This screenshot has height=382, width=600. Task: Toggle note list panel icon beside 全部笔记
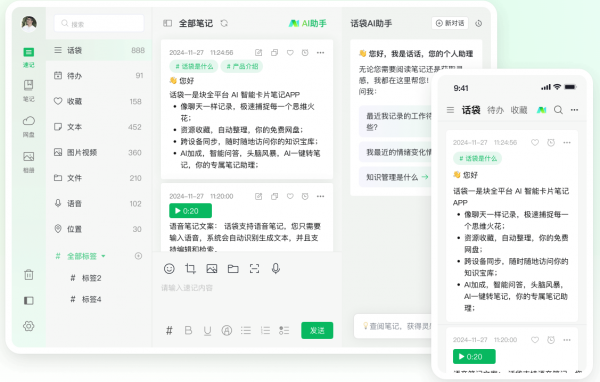[168, 23]
